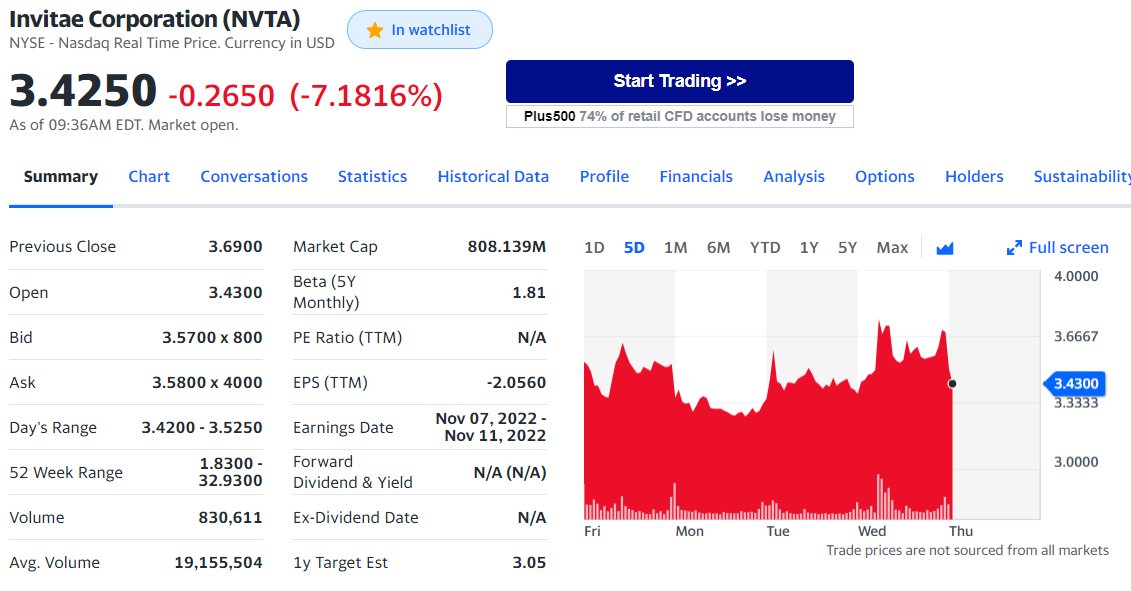Switch chart type using the area chart icon
The image size is (1131, 591).
[944, 248]
